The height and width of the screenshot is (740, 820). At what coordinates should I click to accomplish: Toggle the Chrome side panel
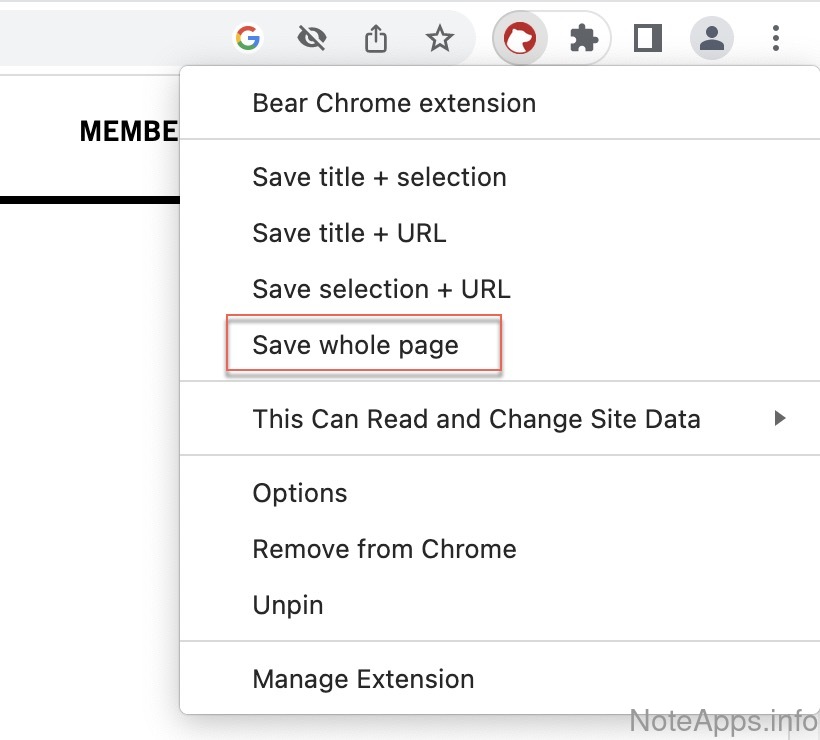[x=648, y=39]
